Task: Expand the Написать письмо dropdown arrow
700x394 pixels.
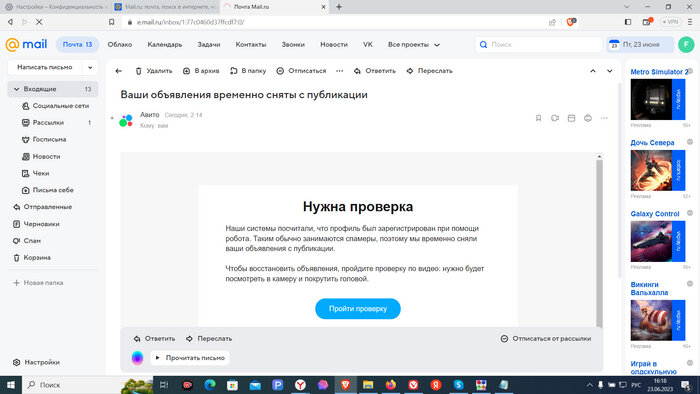Action: click(90, 67)
